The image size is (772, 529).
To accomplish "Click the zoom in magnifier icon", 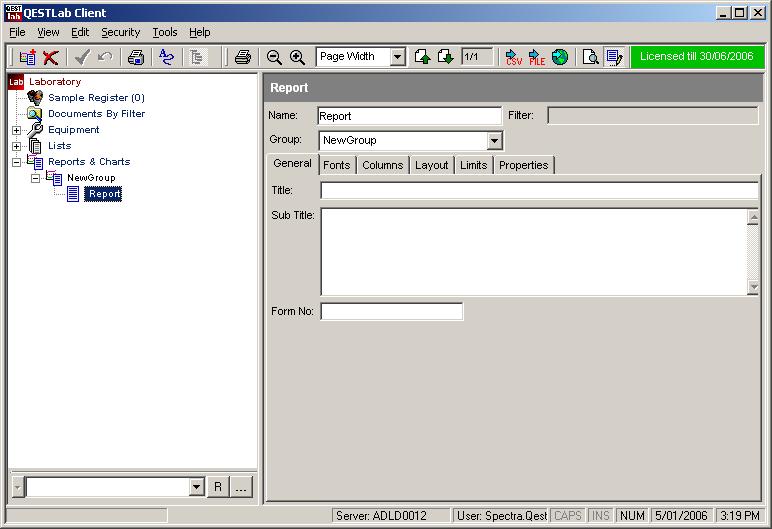I will click(297, 57).
